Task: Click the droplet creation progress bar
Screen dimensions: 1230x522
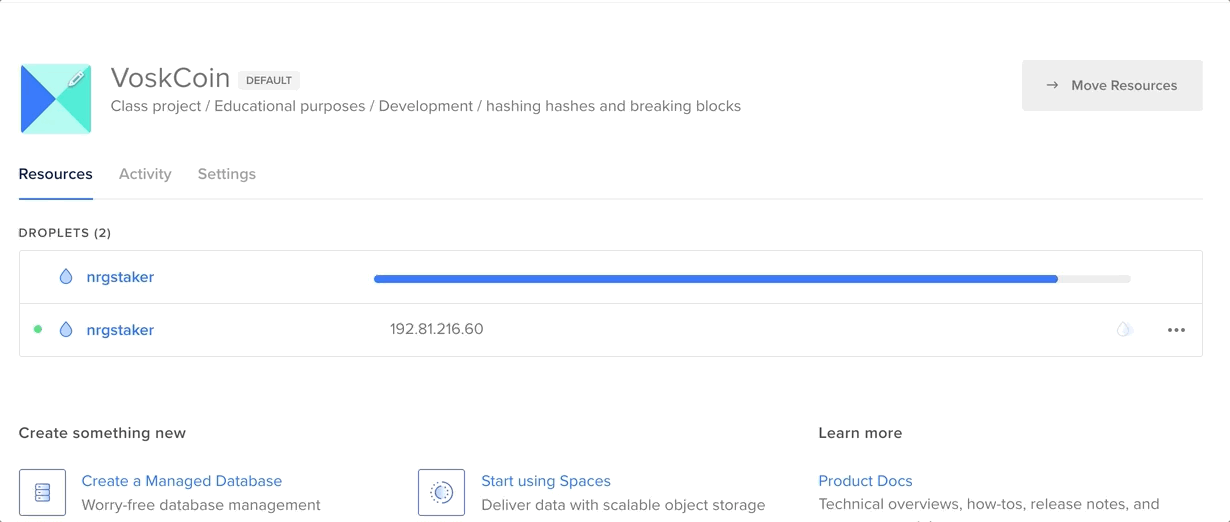Action: [752, 279]
